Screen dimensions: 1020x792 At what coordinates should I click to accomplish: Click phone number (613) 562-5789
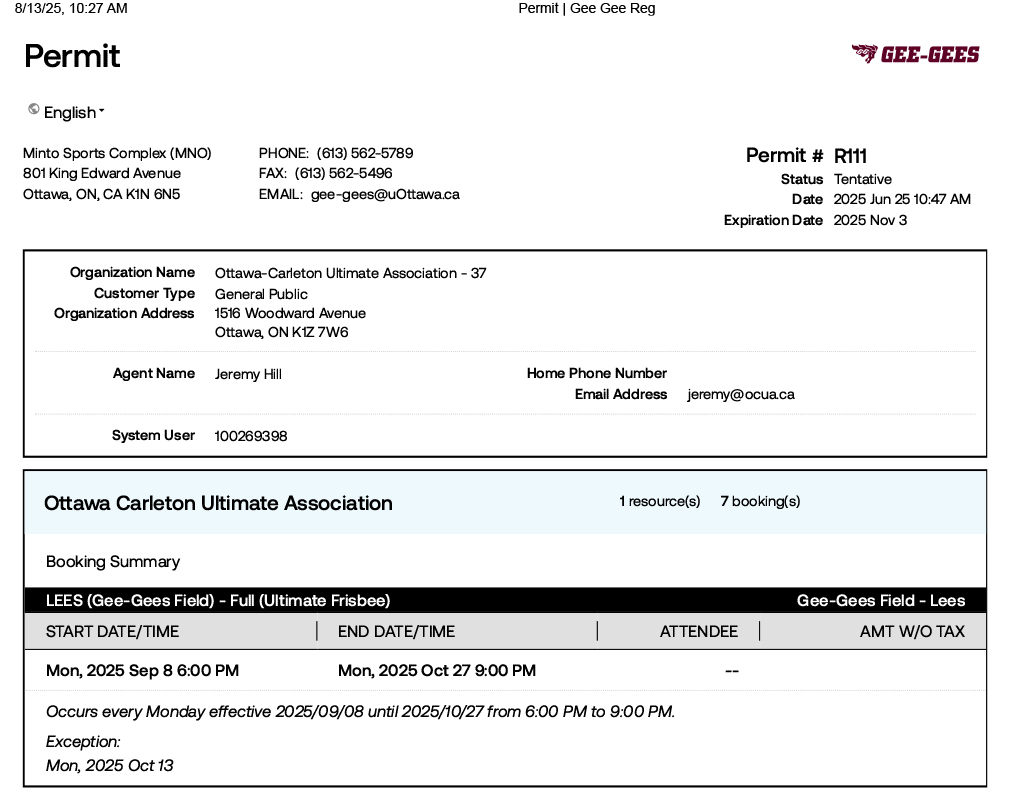[x=365, y=153]
